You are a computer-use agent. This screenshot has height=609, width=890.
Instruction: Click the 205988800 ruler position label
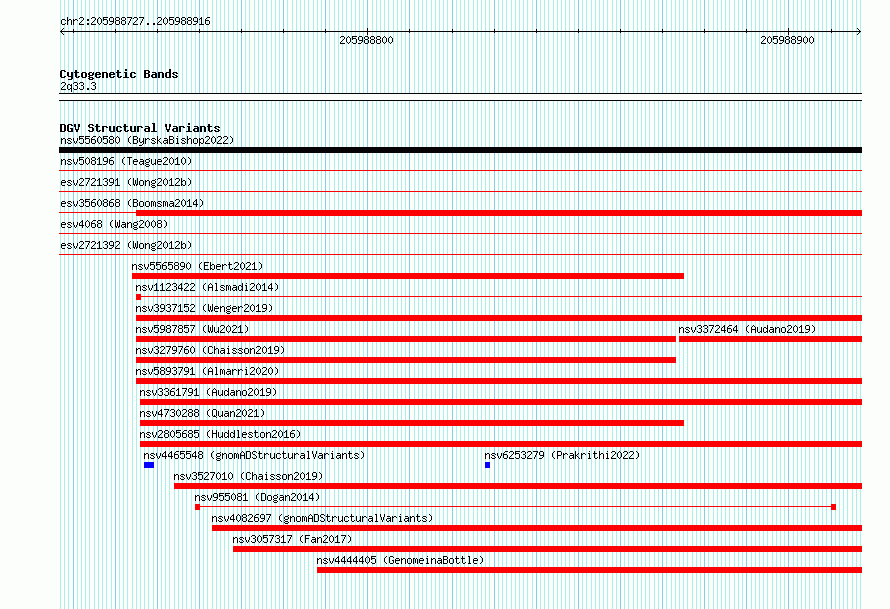(x=366, y=40)
